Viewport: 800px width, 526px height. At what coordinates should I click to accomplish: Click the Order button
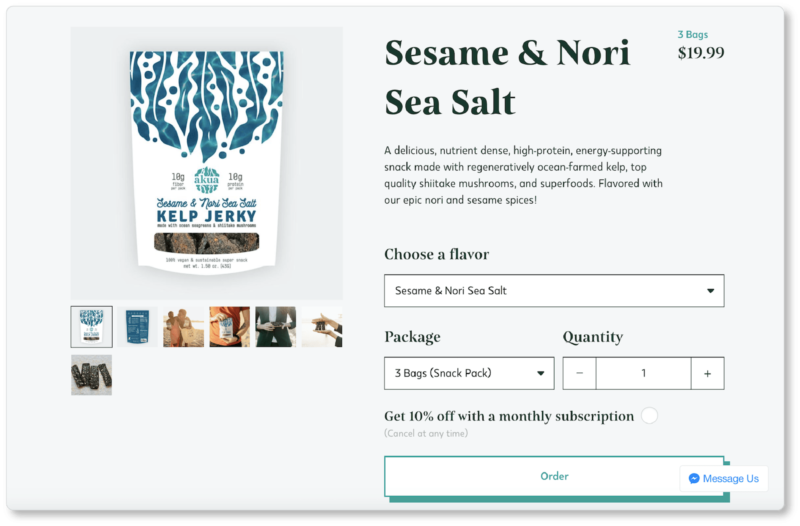coord(554,476)
